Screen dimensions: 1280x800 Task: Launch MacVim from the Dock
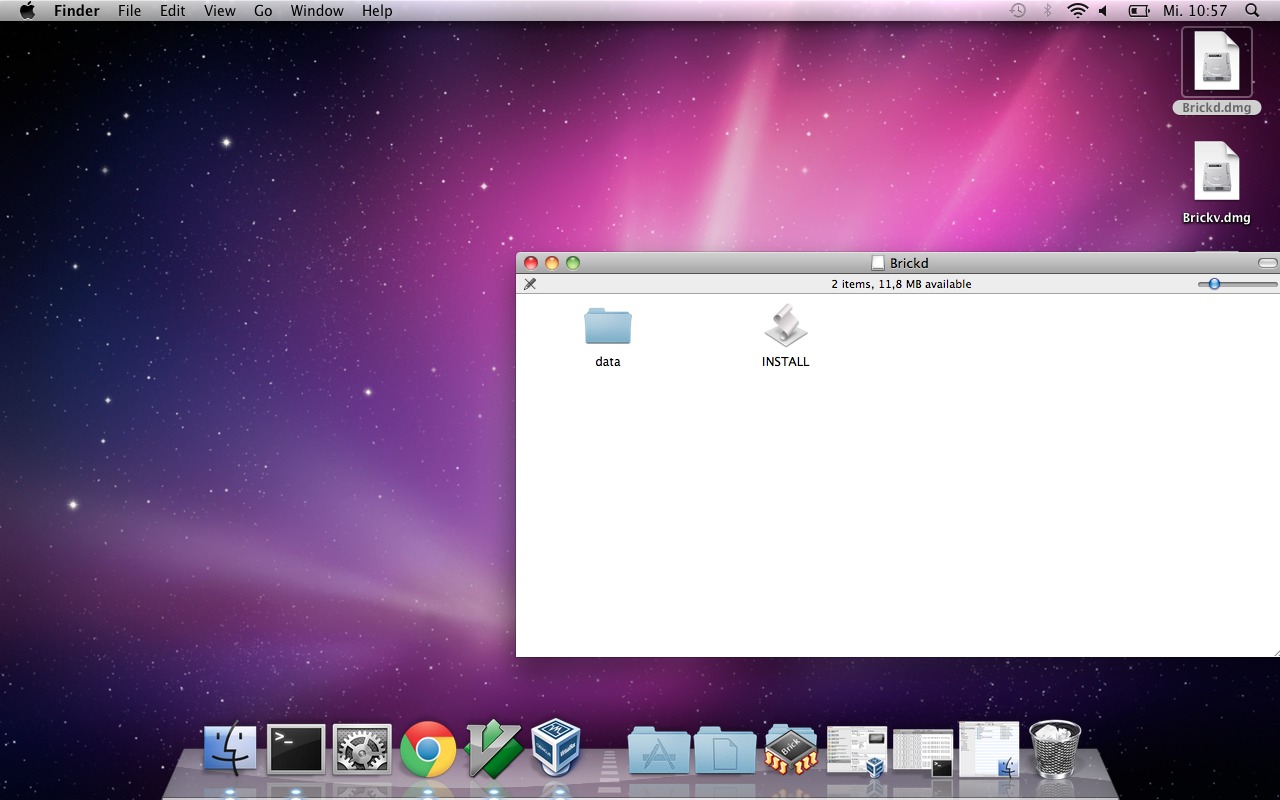pyautogui.click(x=493, y=749)
